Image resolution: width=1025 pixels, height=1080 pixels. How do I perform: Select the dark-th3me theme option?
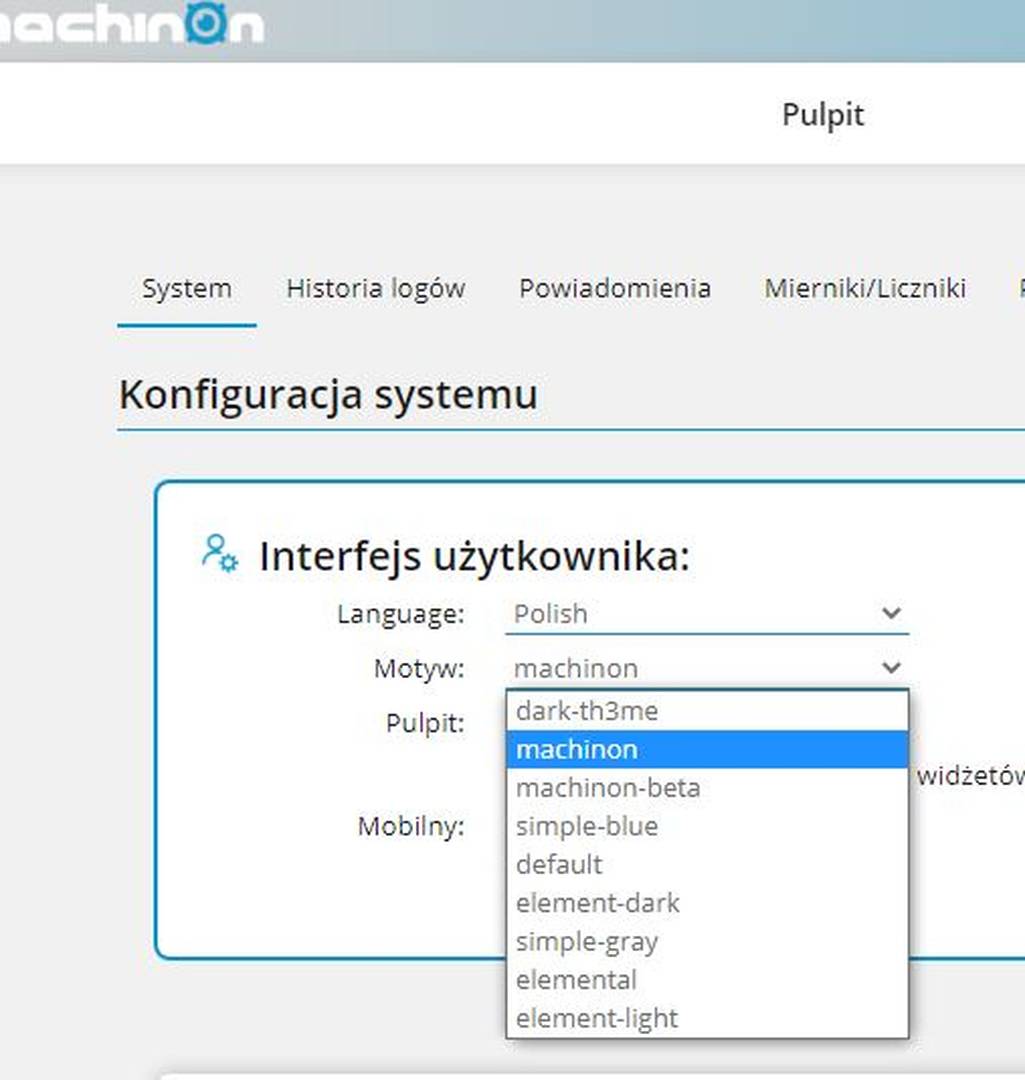click(707, 711)
